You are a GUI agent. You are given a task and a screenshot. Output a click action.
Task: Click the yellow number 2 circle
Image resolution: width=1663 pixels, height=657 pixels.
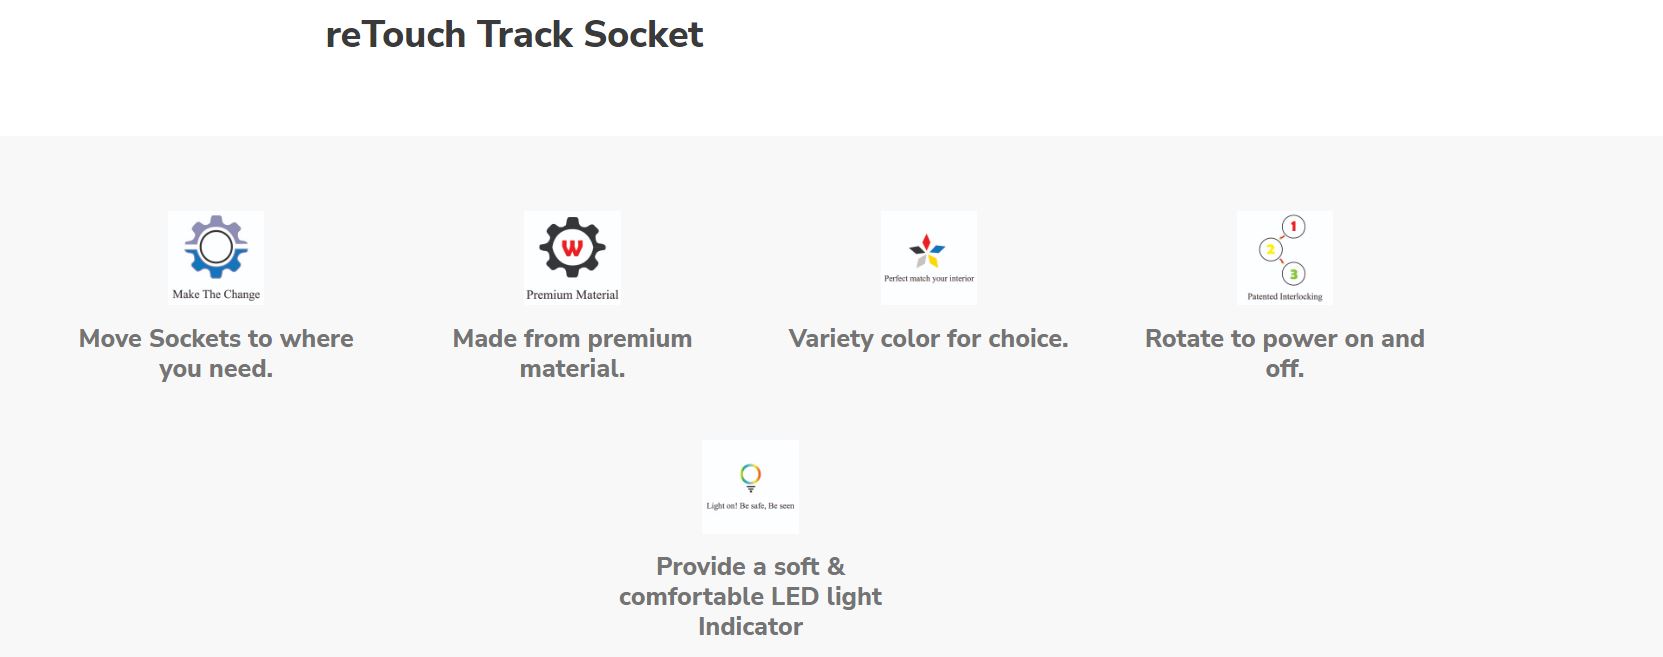[1270, 249]
